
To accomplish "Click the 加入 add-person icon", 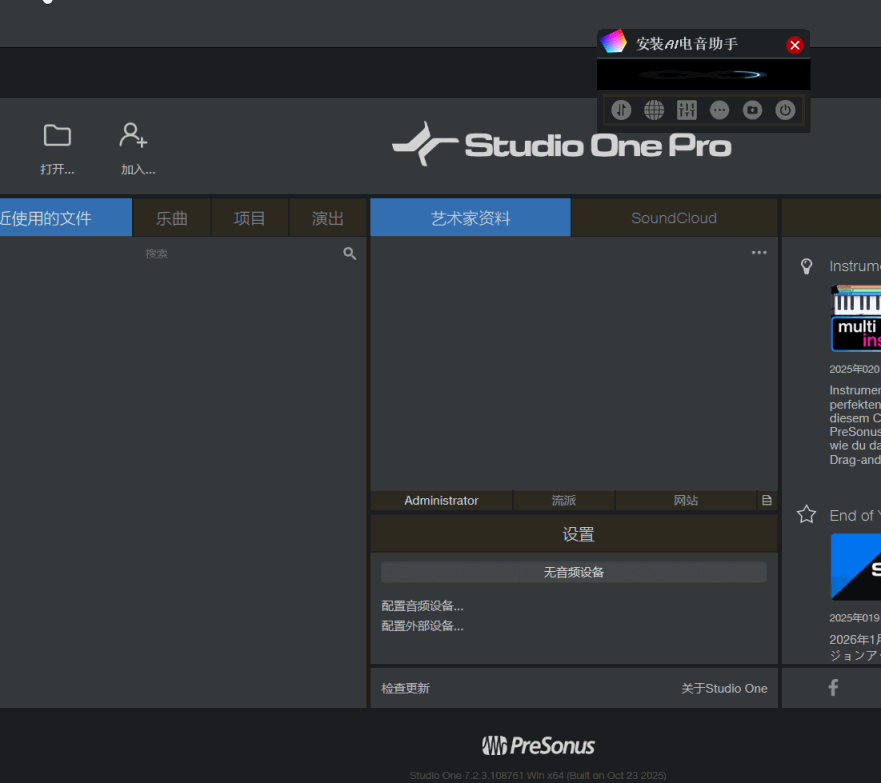I will tap(133, 133).
